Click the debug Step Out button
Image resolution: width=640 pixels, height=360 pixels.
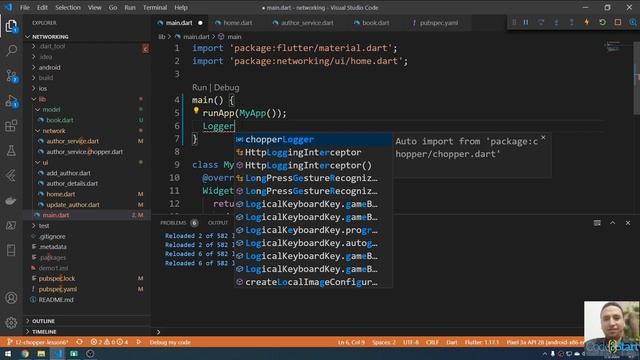coord(571,22)
